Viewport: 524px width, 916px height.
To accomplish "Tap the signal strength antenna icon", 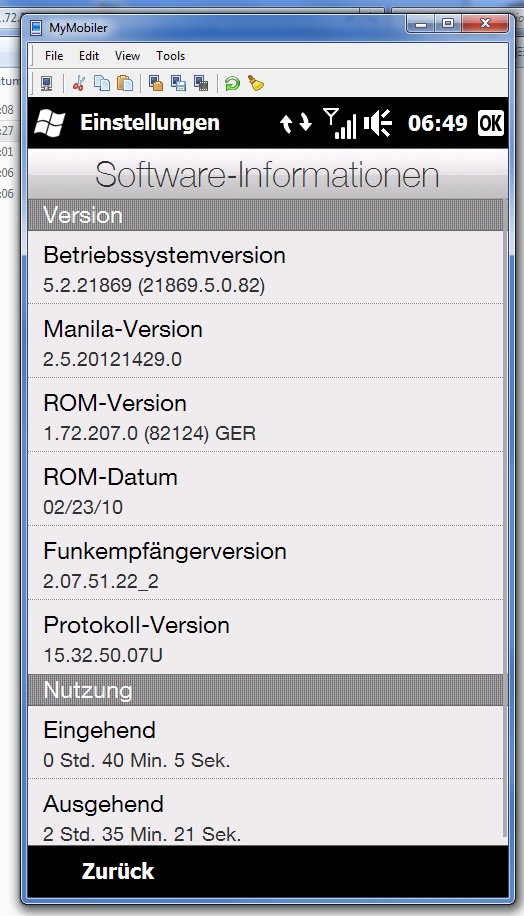I will pos(339,123).
